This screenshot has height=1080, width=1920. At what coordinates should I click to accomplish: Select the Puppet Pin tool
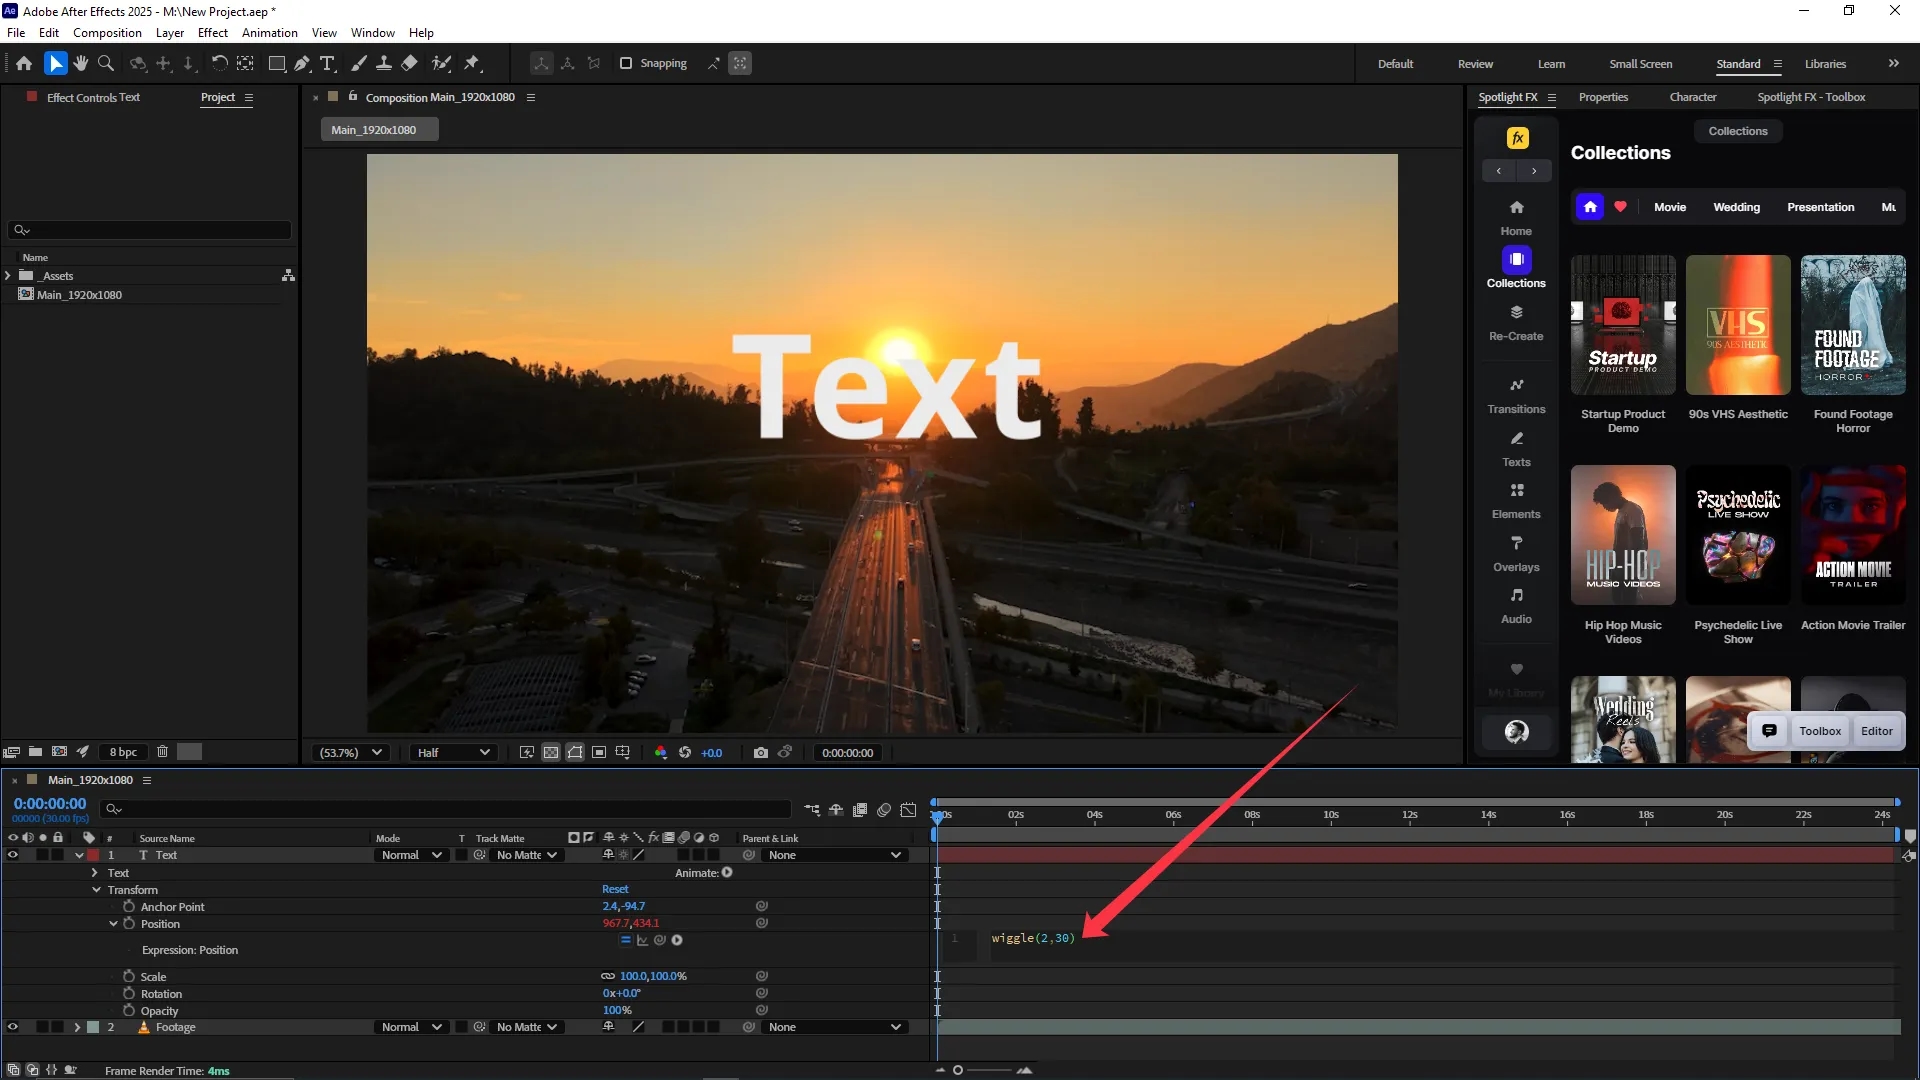pyautogui.click(x=472, y=63)
